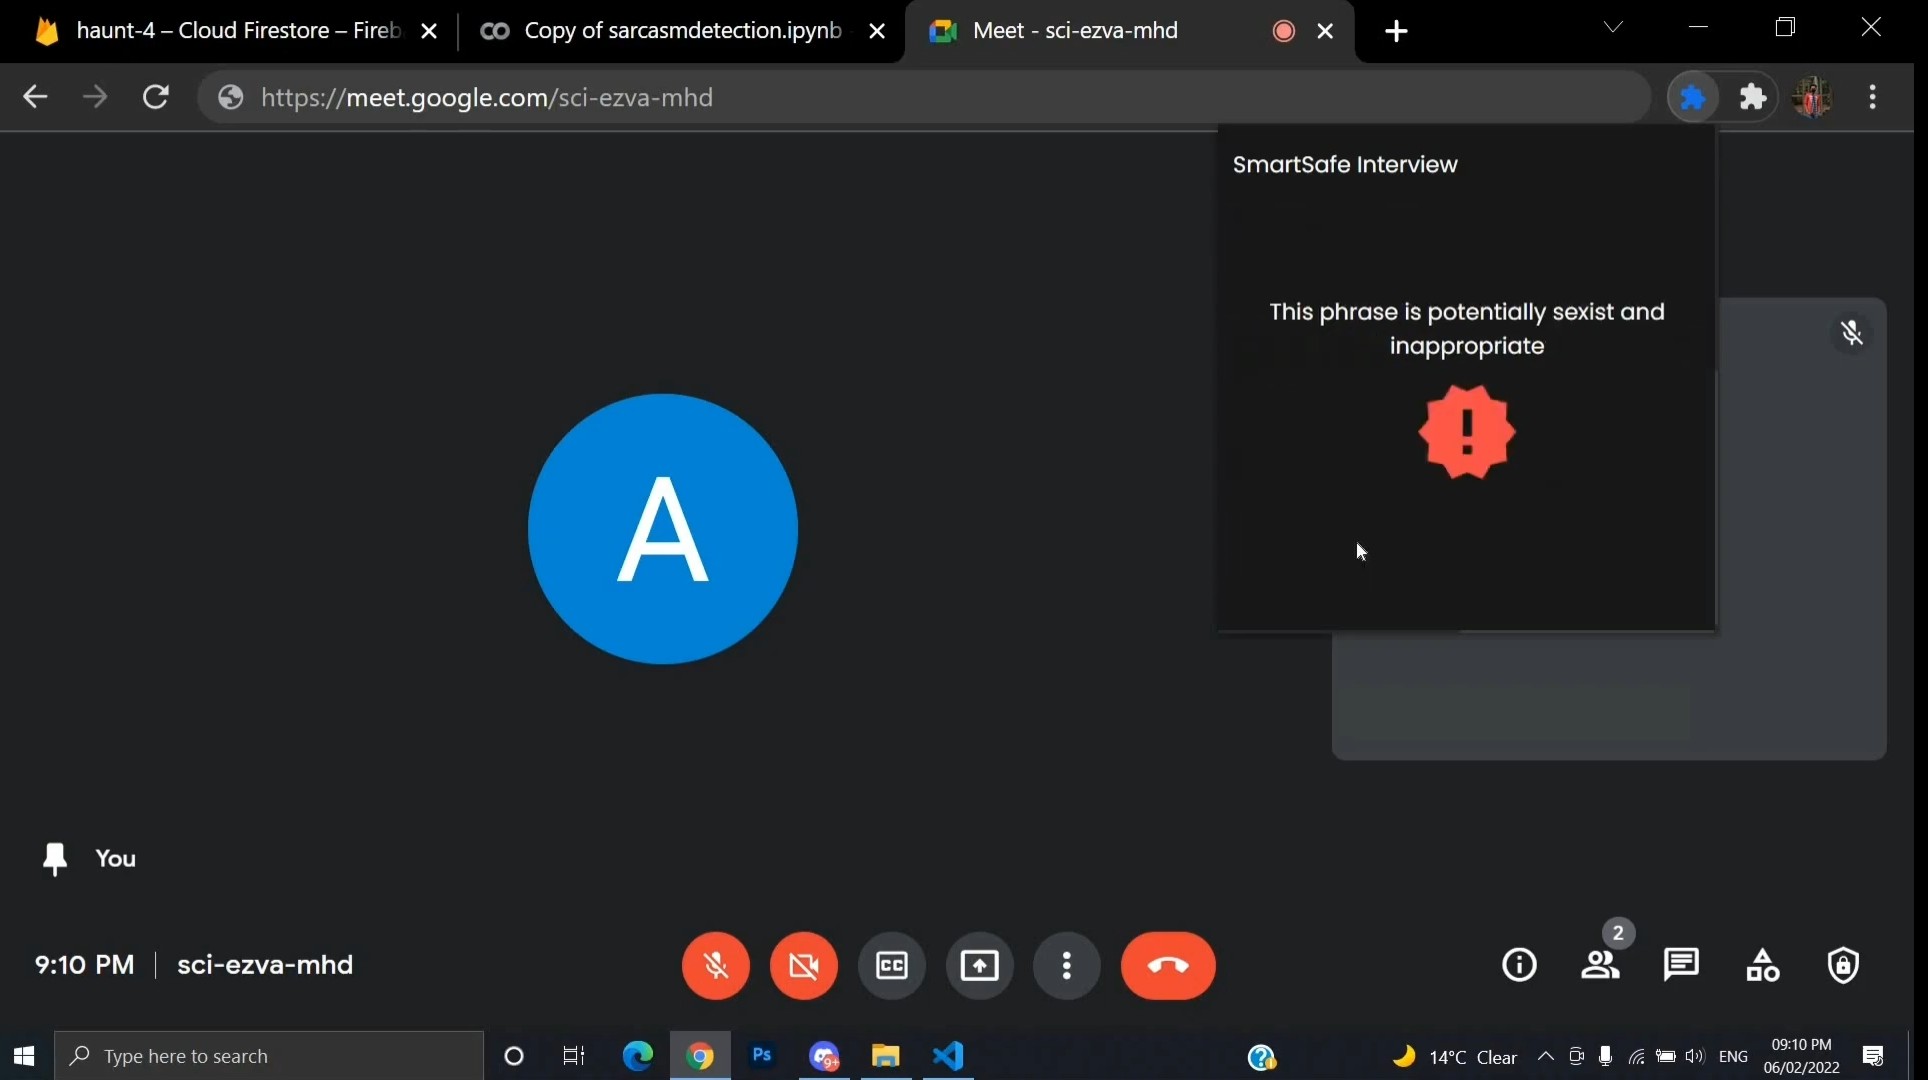Reload the current page
The height and width of the screenshot is (1080, 1928).
156,97
